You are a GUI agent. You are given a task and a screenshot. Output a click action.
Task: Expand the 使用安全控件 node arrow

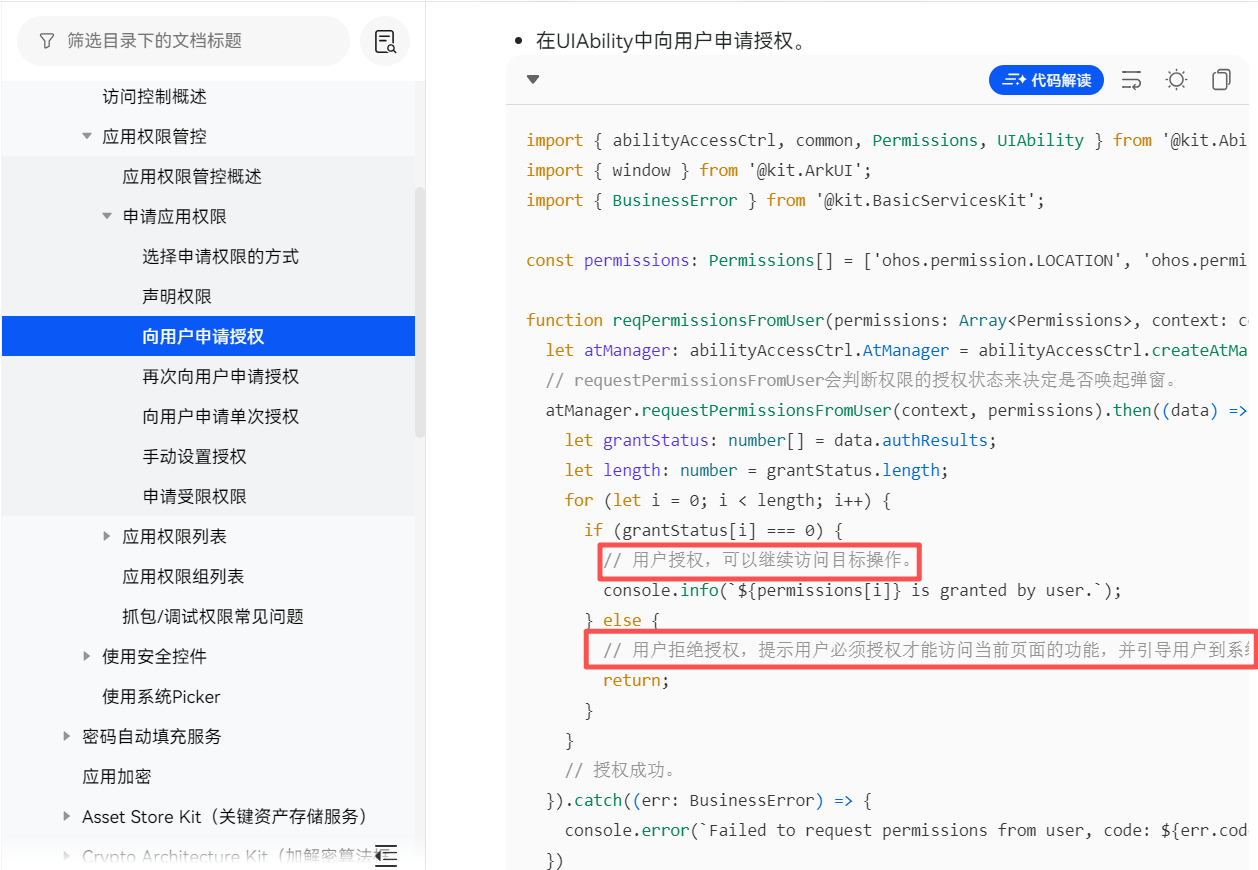87,656
